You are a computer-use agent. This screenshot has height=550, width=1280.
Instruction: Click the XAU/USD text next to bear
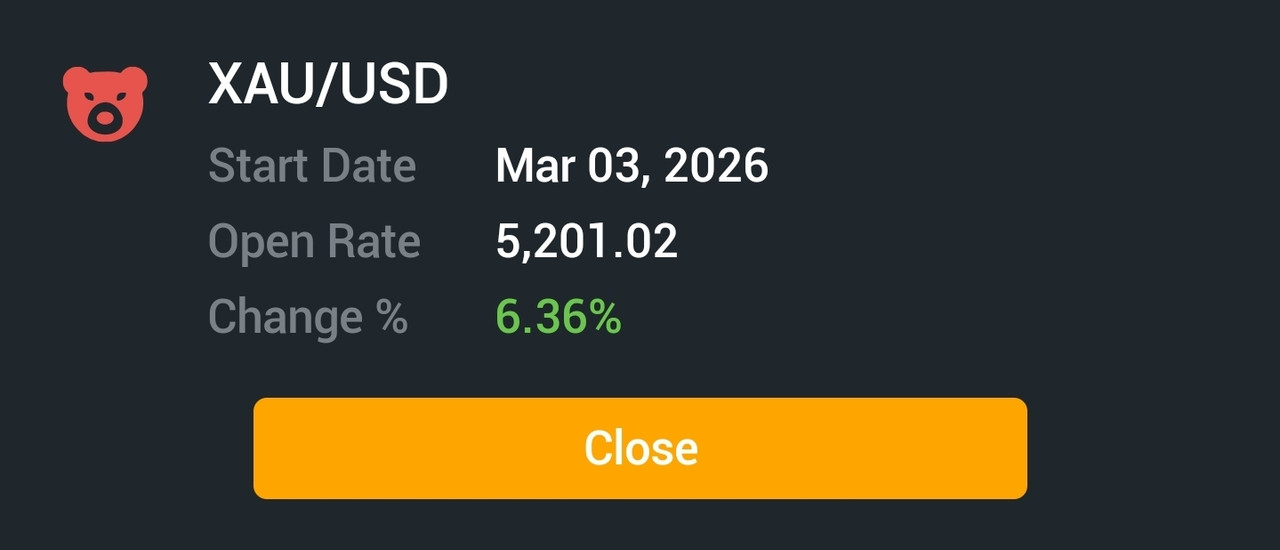[x=328, y=86]
